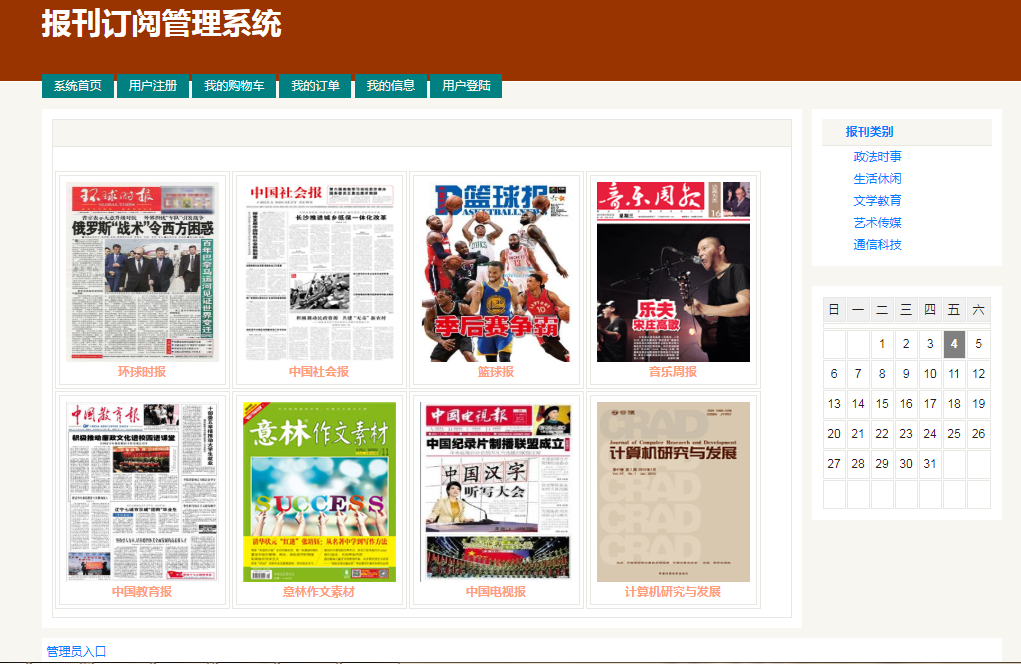Viewport: 1021px width, 664px height.
Task: Choose calendar day 23
Action: [x=906, y=434]
